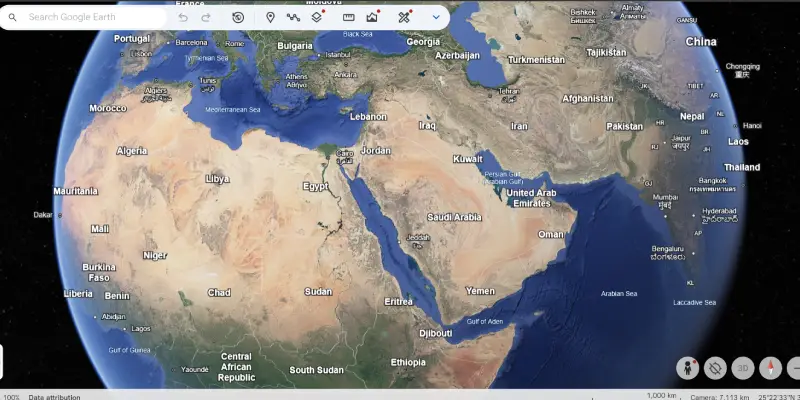The image size is (800, 400).
Task: Click the Afghanistan map label
Action: coord(588,98)
